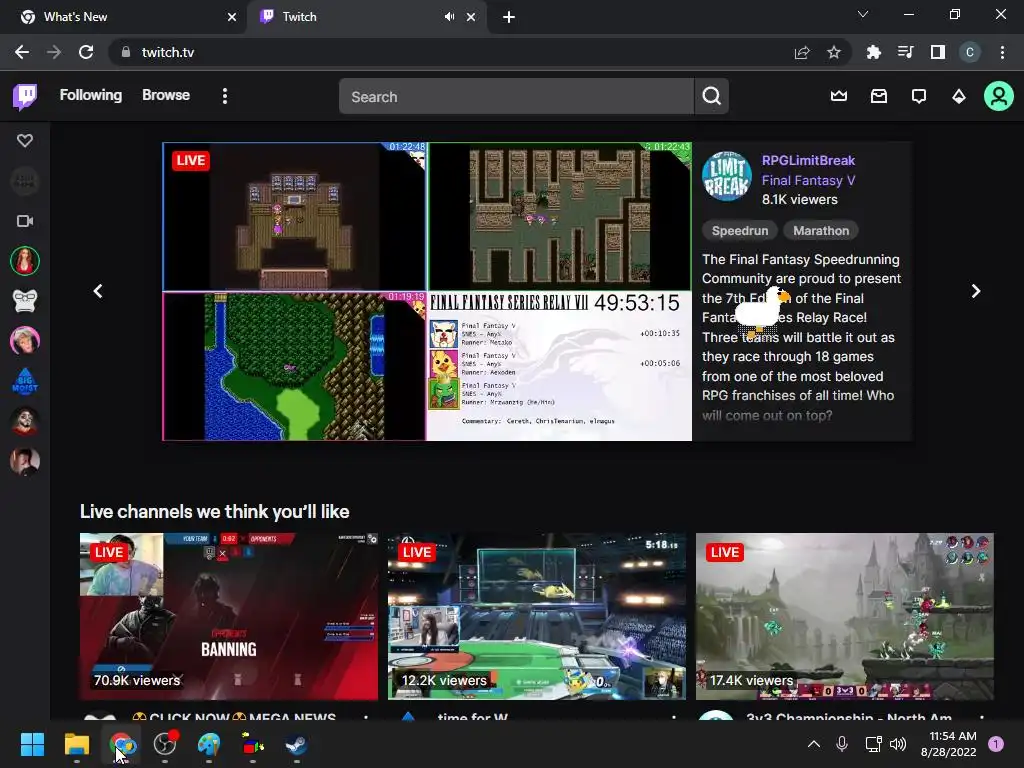Open a new browser tab
Screen dimensions: 1024x768
[x=509, y=17]
